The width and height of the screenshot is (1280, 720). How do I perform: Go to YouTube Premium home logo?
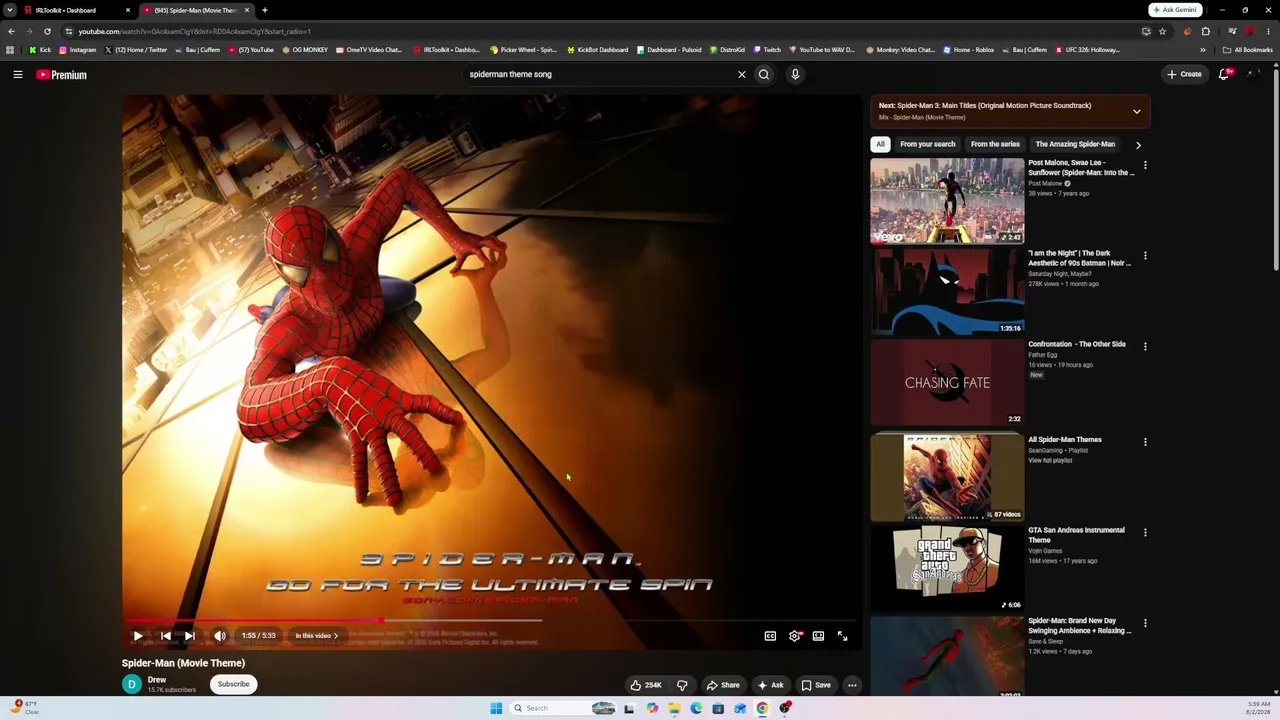point(62,75)
